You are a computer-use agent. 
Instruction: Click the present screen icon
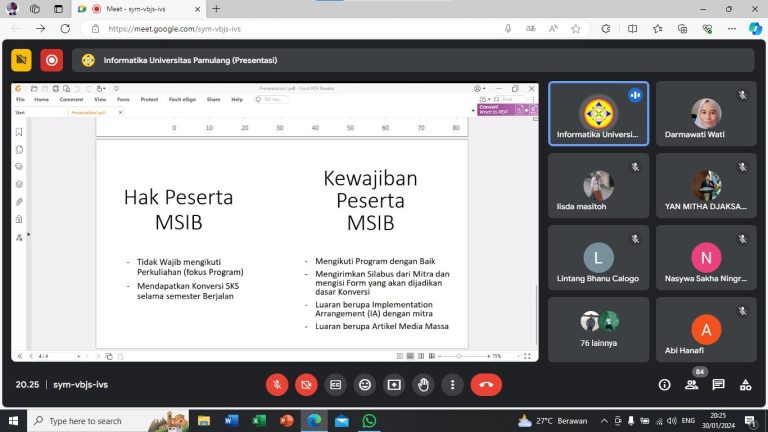tap(394, 384)
